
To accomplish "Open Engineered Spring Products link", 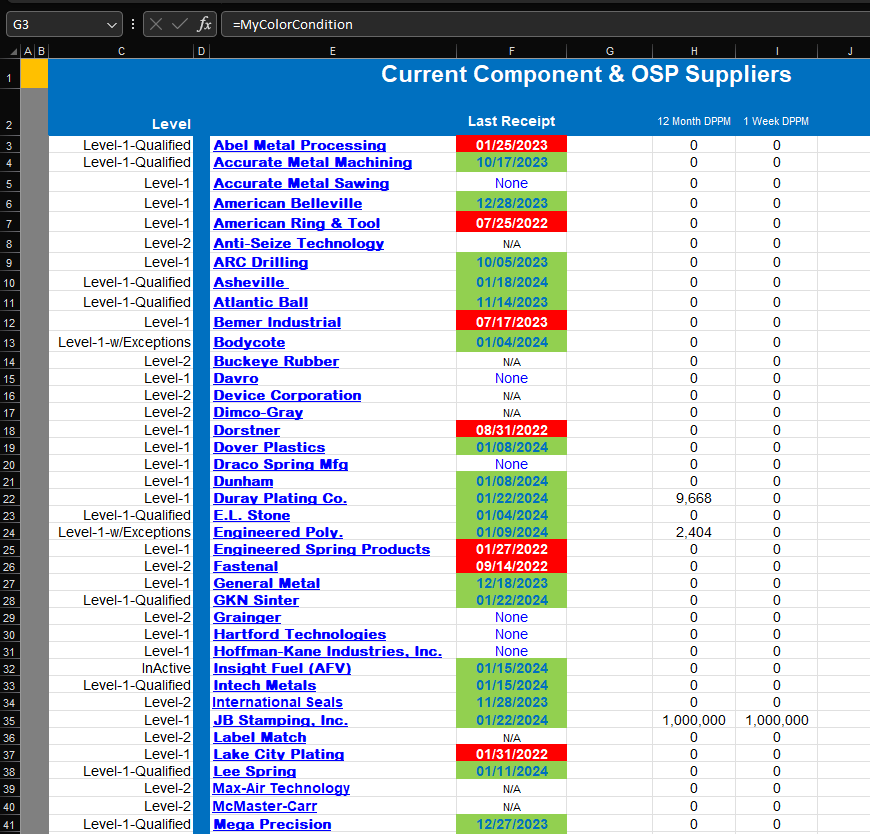I will [x=322, y=549].
